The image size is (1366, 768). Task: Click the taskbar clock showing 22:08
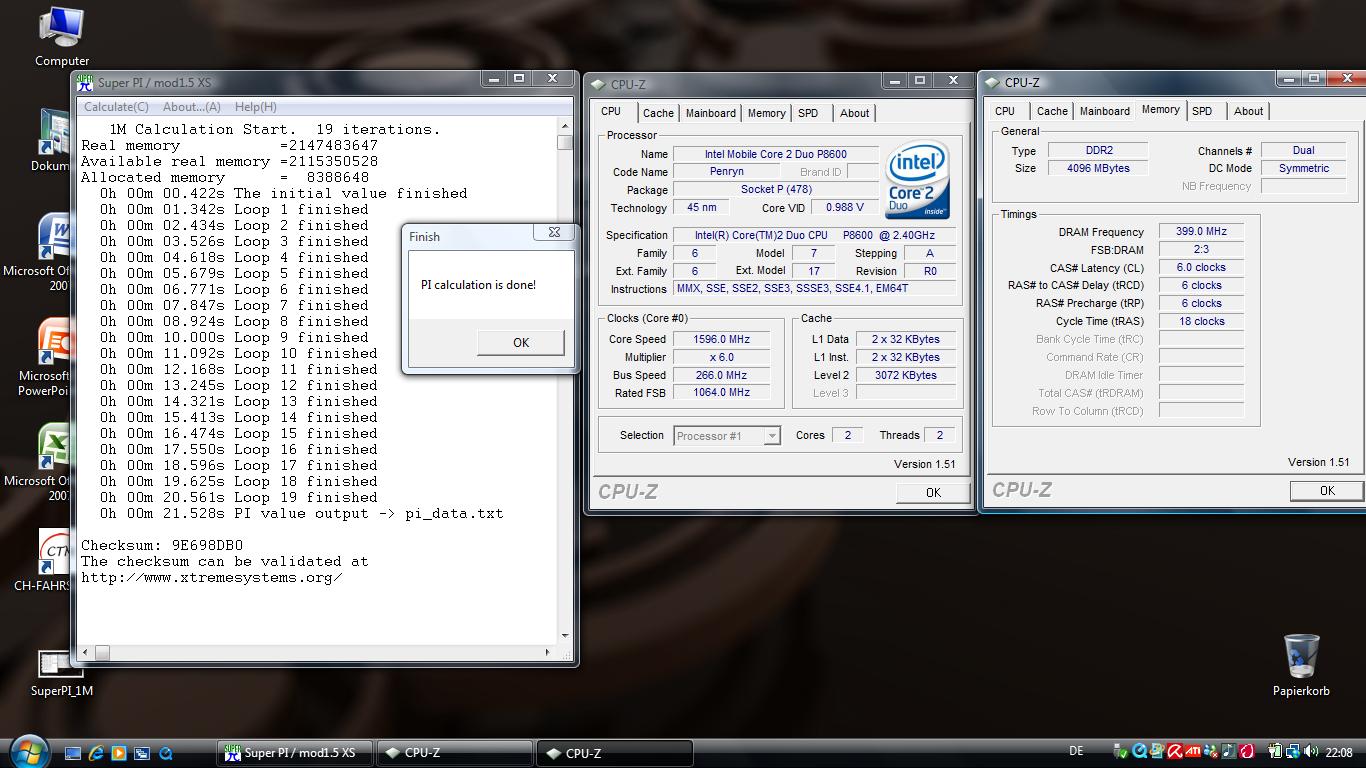coord(1338,752)
